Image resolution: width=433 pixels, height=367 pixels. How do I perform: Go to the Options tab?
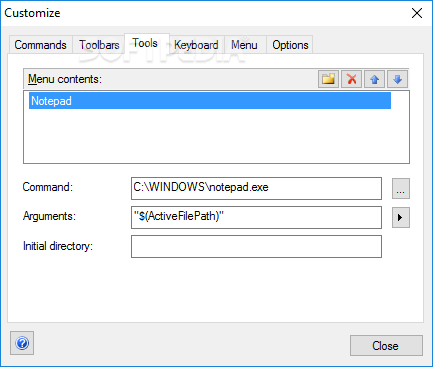click(290, 45)
